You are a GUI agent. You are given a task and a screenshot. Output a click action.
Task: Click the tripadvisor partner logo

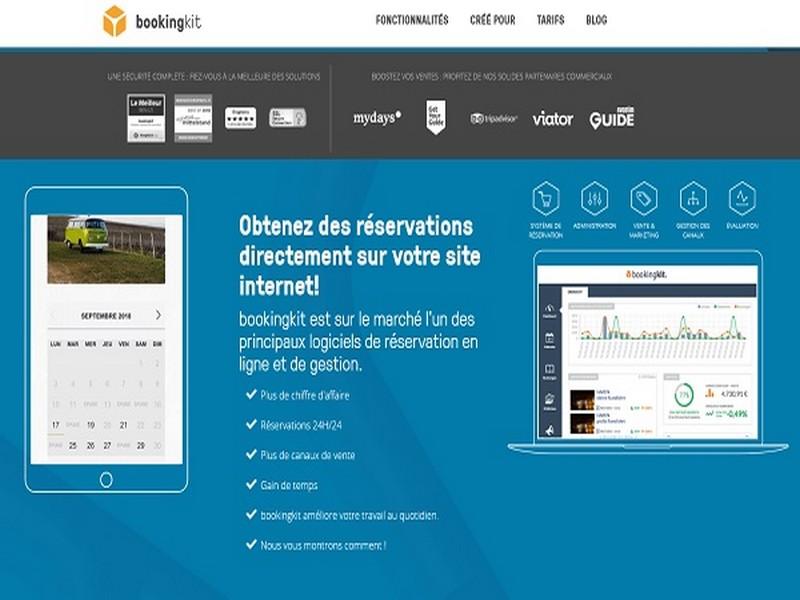(x=494, y=119)
